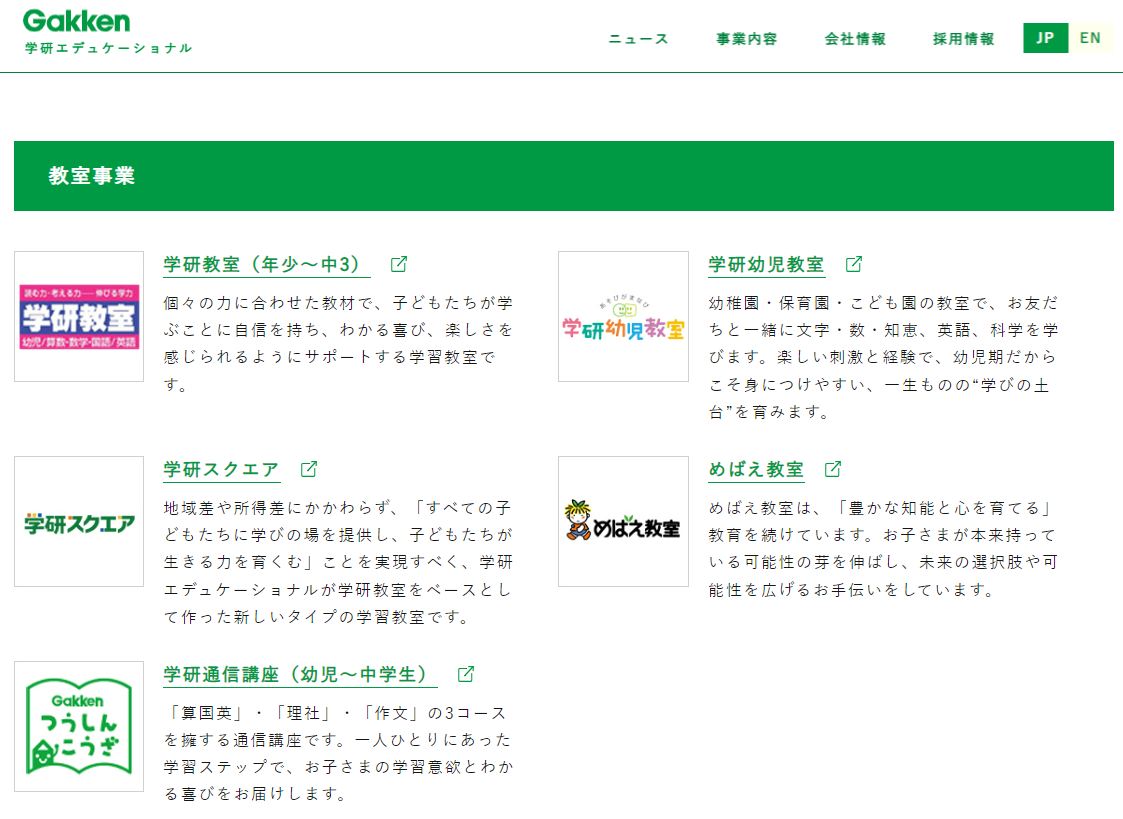Select the 学研スクエア logo image

click(x=79, y=521)
